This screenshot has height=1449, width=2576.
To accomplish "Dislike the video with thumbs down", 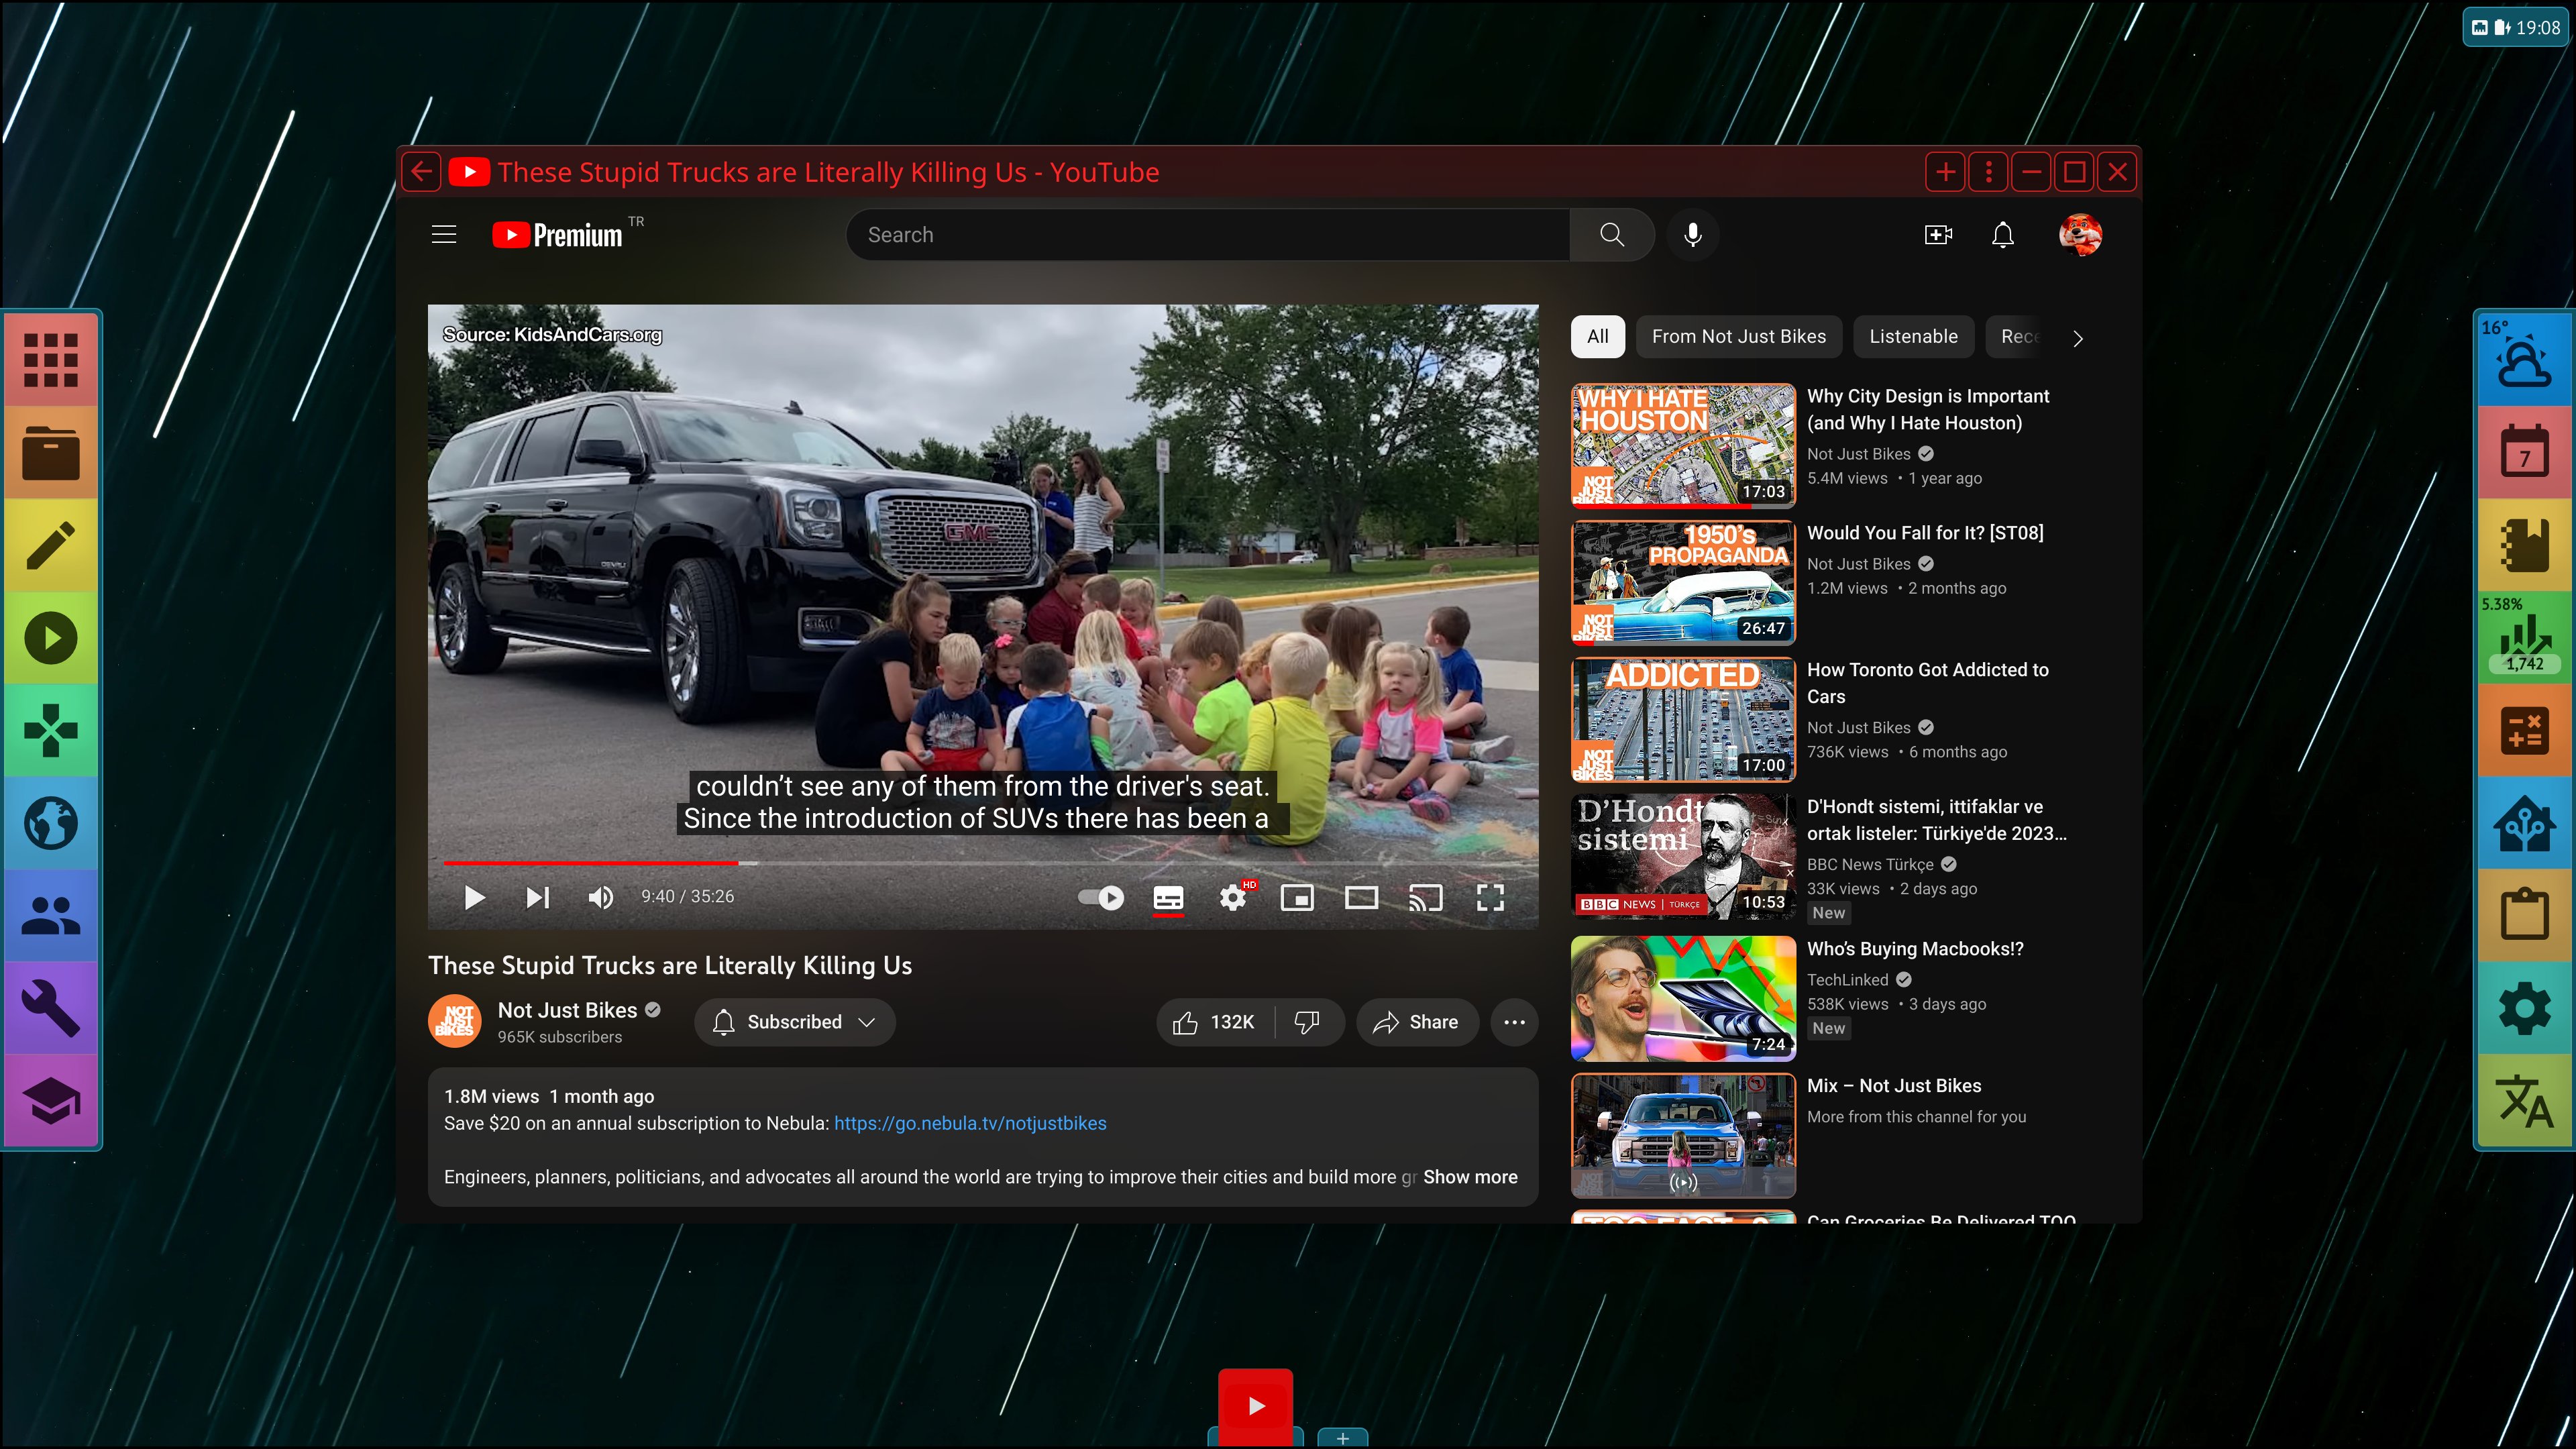I will tap(1307, 1022).
